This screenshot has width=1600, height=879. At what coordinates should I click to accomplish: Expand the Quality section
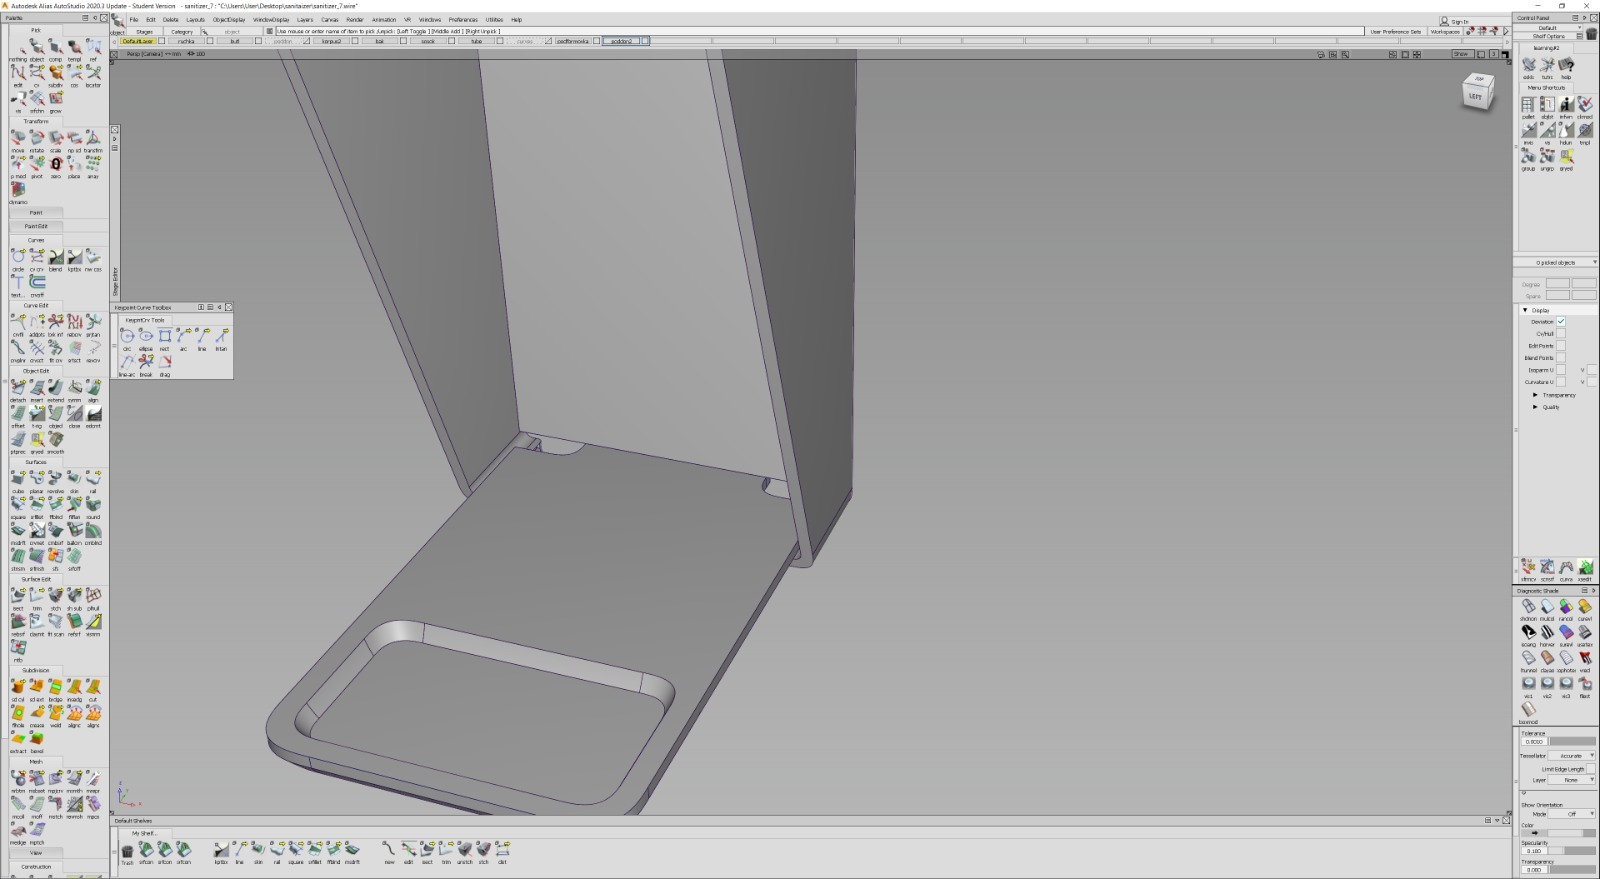click(x=1536, y=407)
